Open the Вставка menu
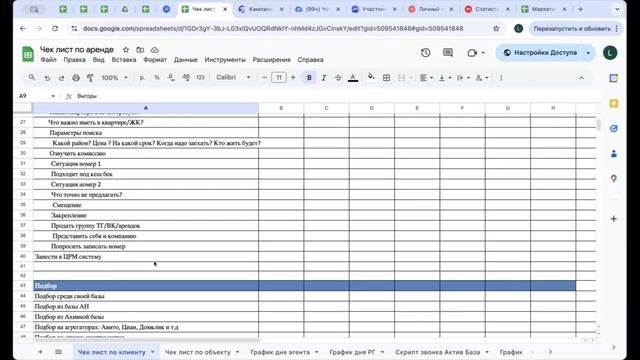The width and height of the screenshot is (640, 360). [x=124, y=60]
